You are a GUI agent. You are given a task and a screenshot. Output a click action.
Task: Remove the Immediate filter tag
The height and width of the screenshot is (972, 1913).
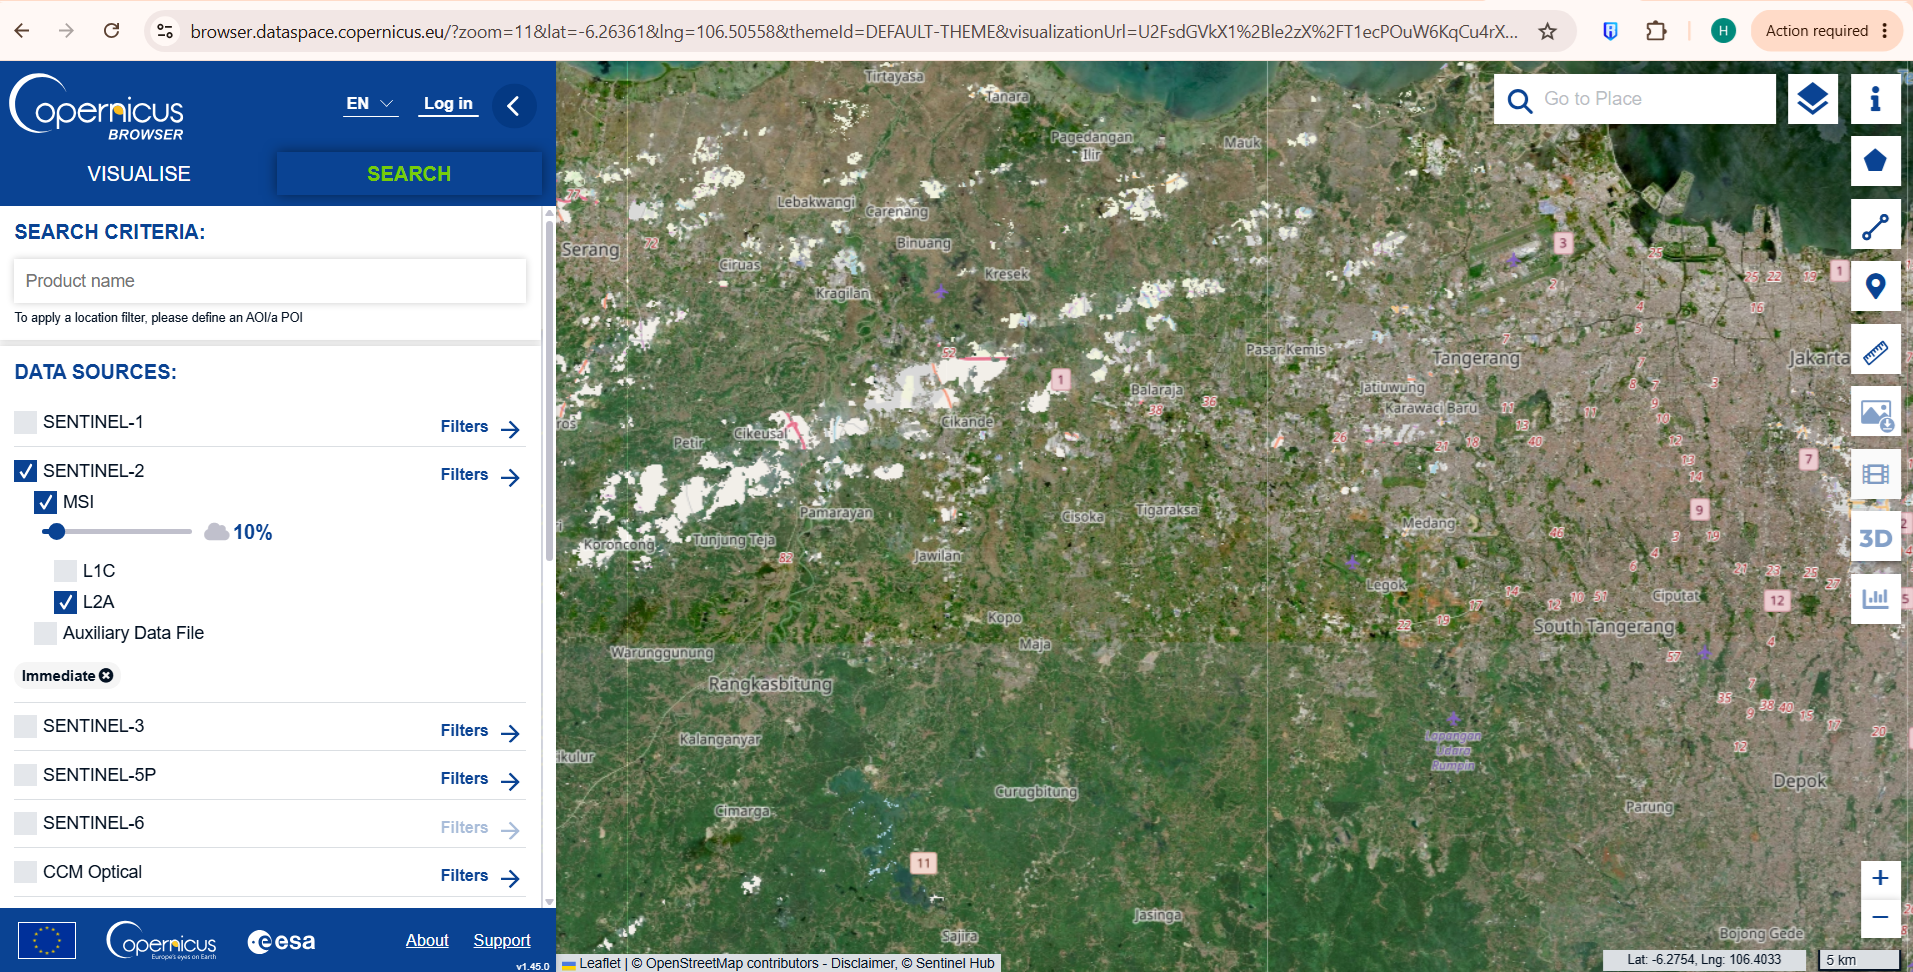106,676
